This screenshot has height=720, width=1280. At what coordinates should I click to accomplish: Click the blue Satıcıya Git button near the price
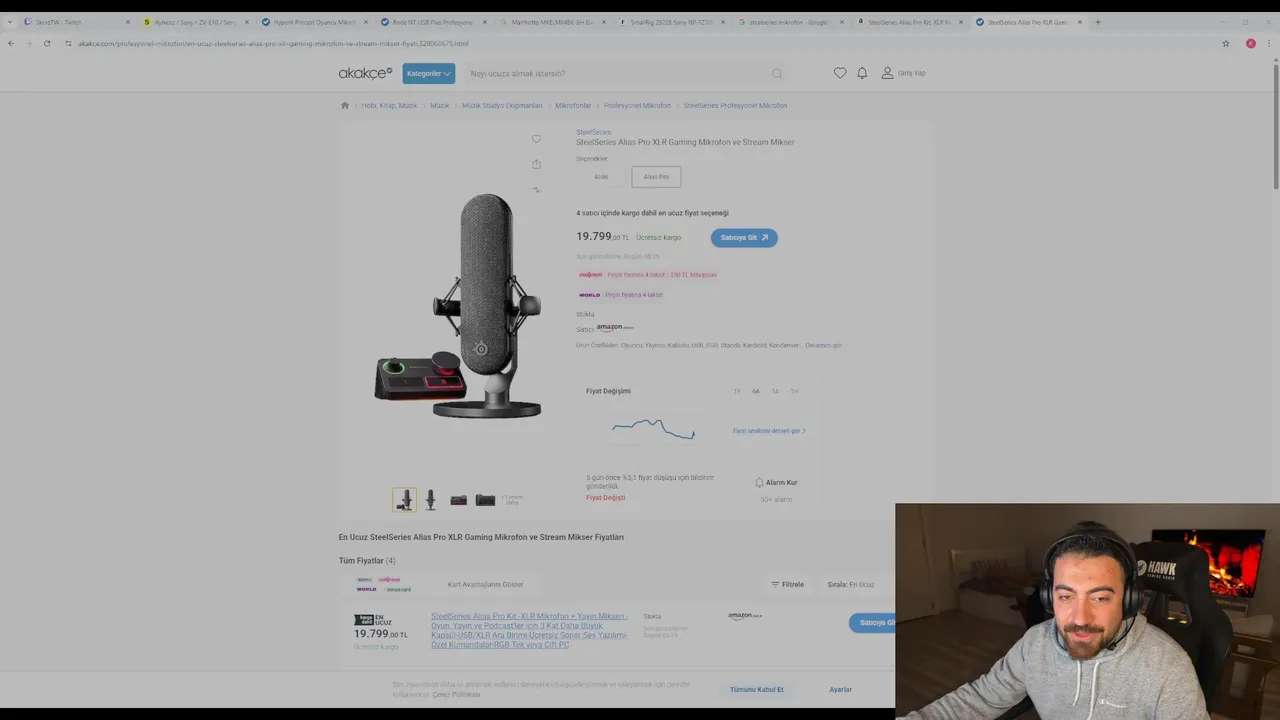pos(744,238)
